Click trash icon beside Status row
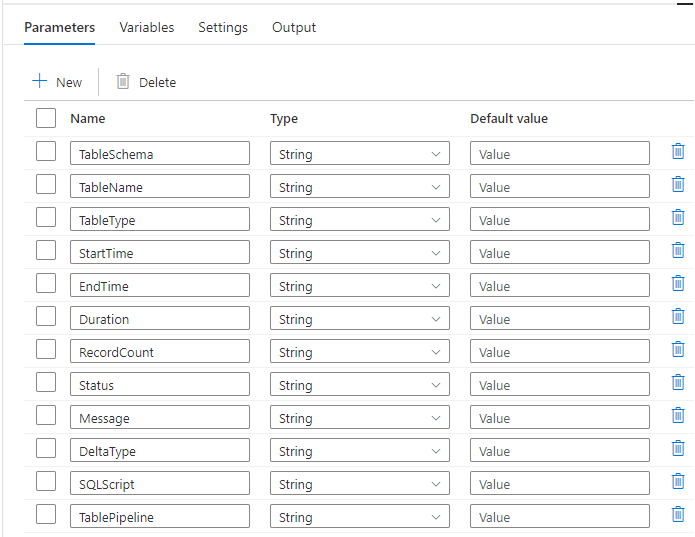Image resolution: width=695 pixels, height=537 pixels. pos(678,382)
